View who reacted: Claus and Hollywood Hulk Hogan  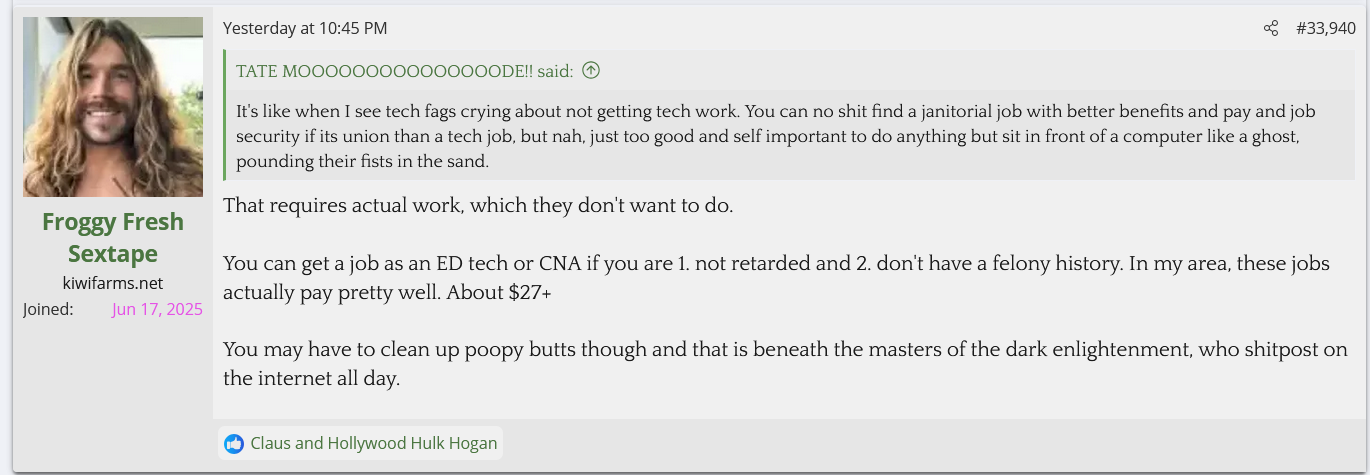point(373,443)
